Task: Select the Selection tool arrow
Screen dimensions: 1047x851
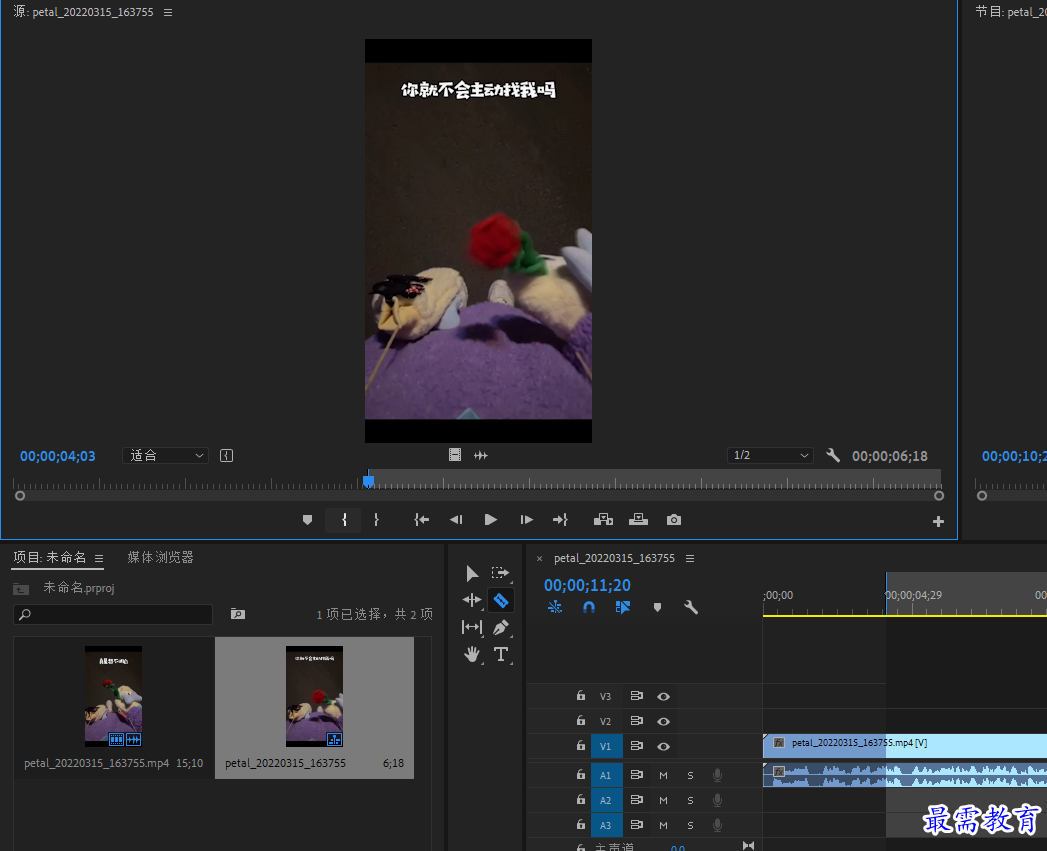Action: click(471, 573)
